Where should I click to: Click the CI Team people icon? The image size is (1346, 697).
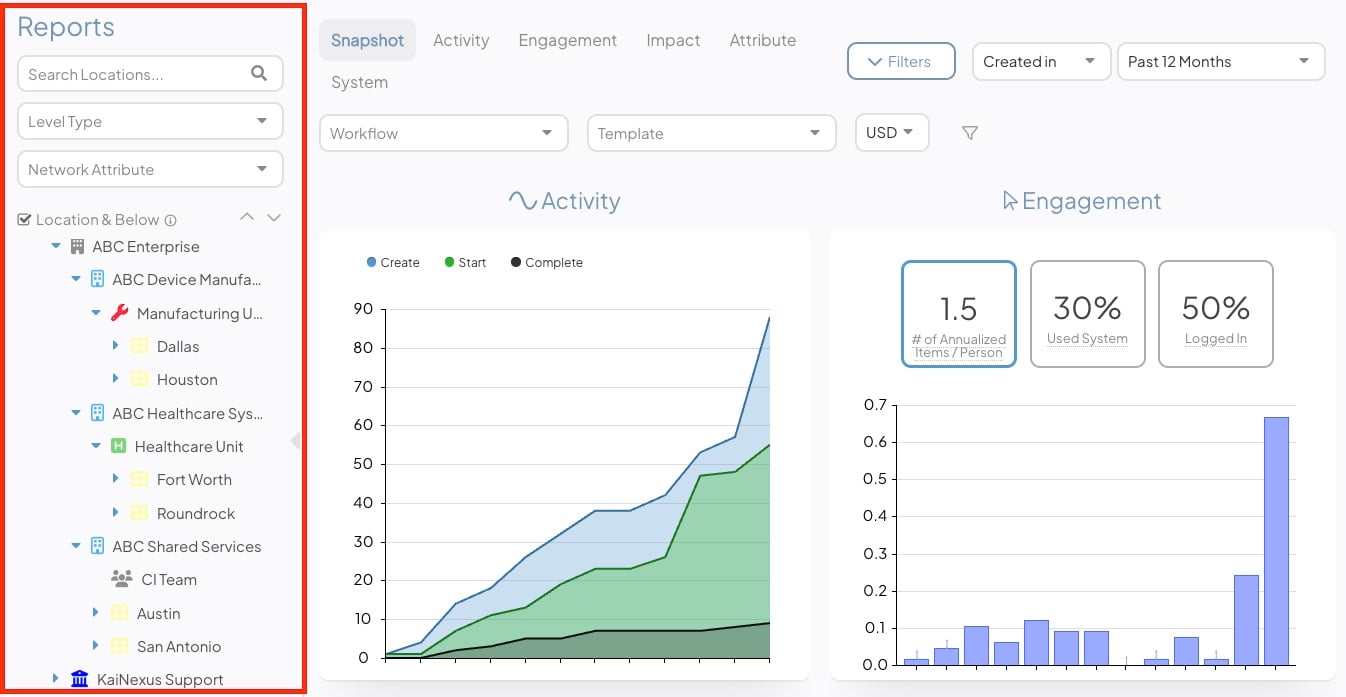pyautogui.click(x=121, y=580)
